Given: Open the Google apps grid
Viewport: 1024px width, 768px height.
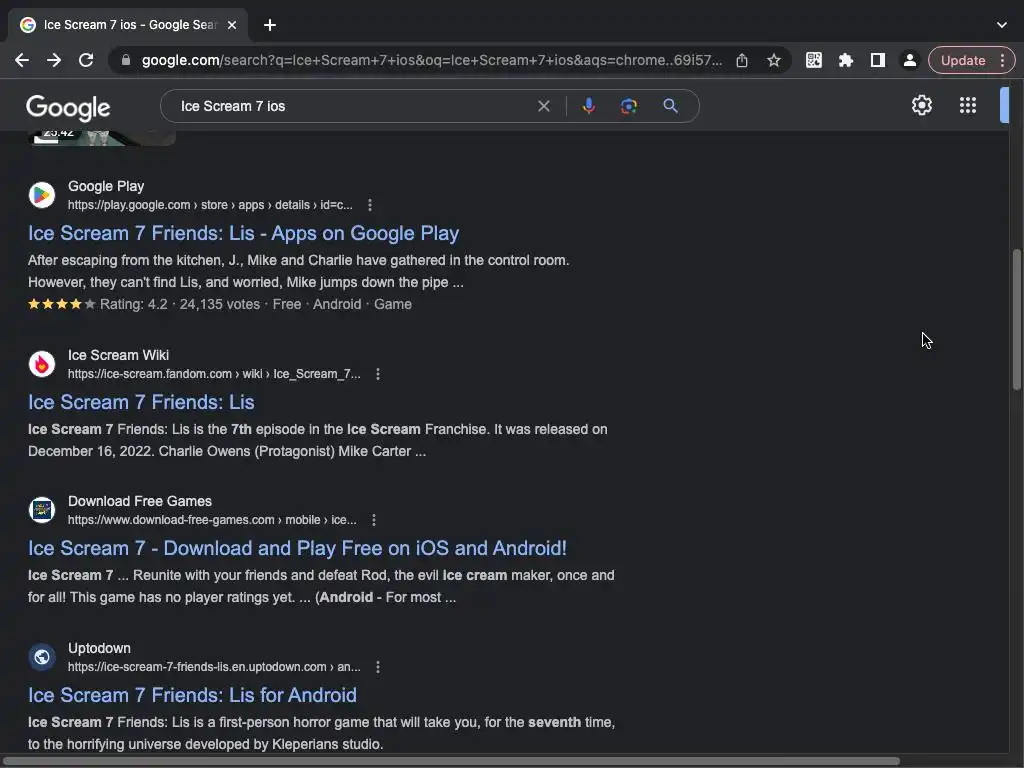Looking at the screenshot, I should click(x=968, y=105).
